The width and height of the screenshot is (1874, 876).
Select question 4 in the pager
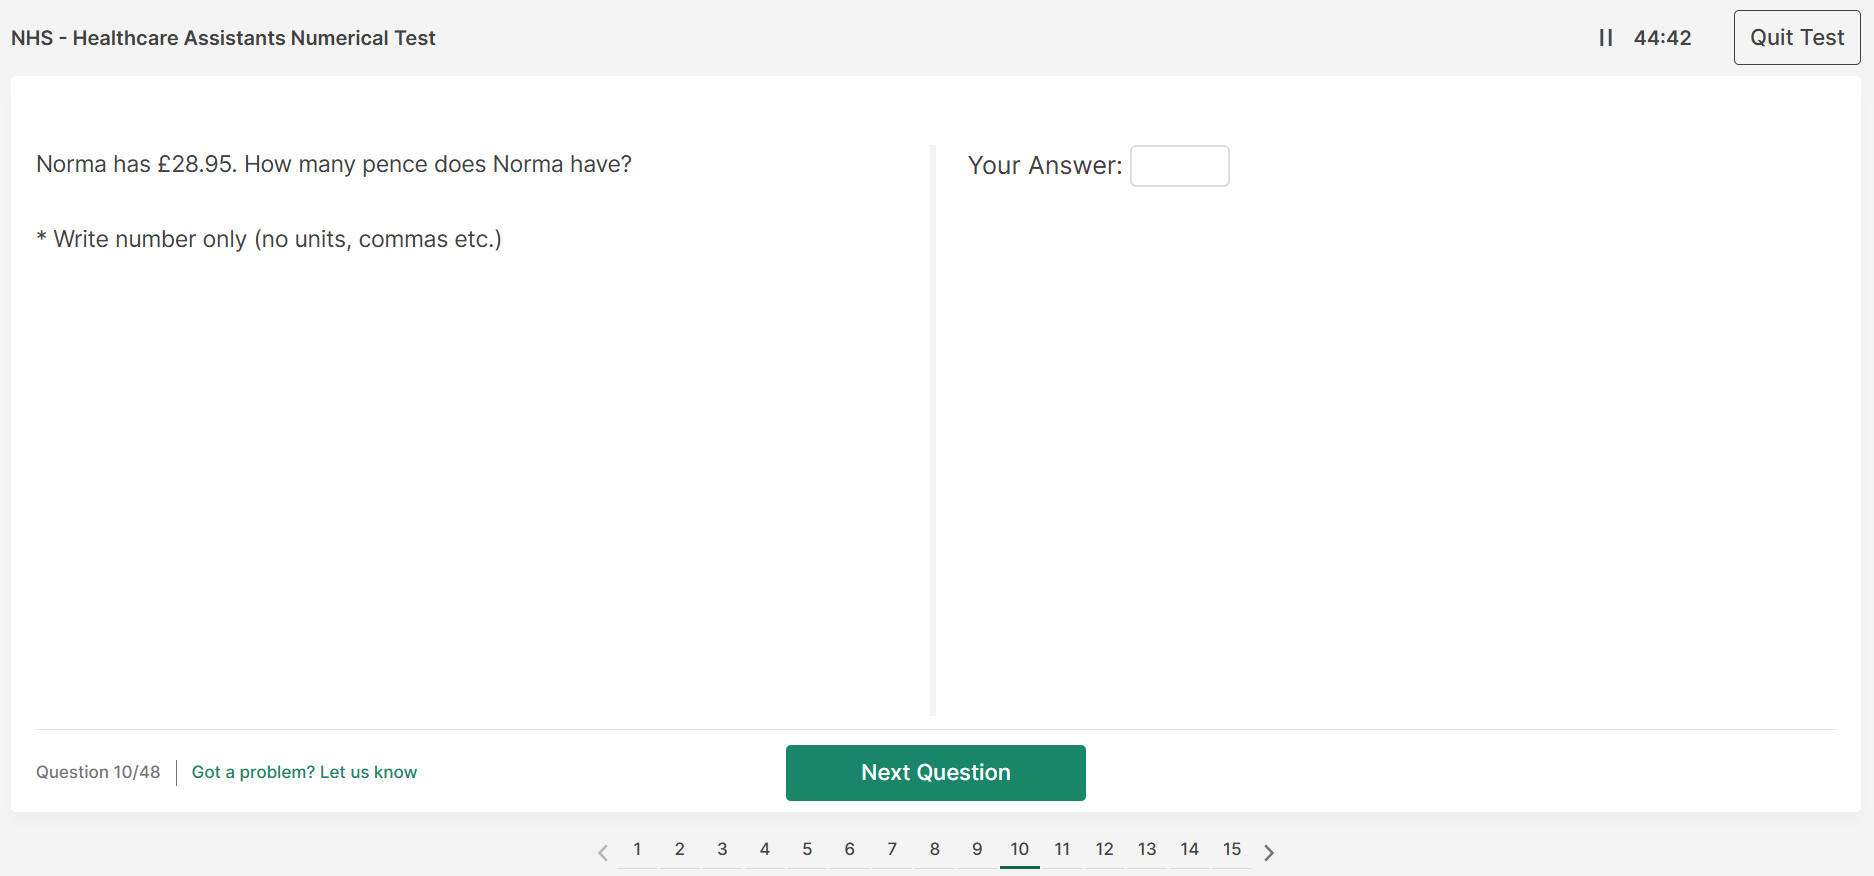pos(765,849)
